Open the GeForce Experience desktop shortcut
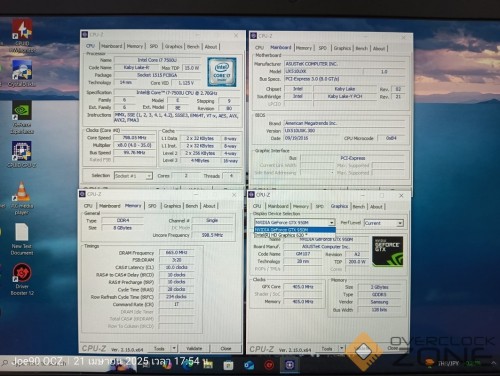The width and height of the screenshot is (500, 376). (22, 117)
